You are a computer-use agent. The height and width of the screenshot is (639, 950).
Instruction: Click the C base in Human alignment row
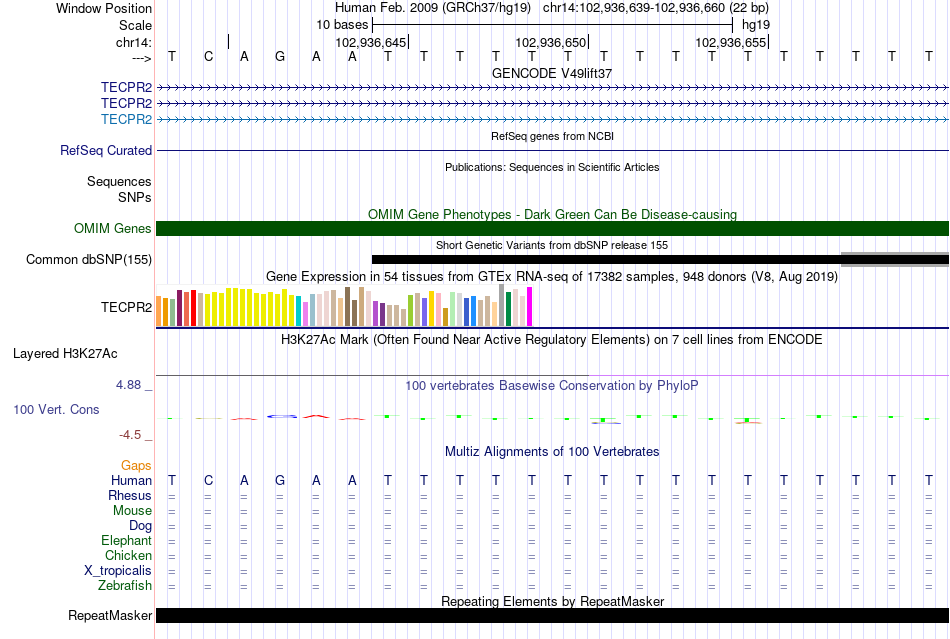(208, 480)
